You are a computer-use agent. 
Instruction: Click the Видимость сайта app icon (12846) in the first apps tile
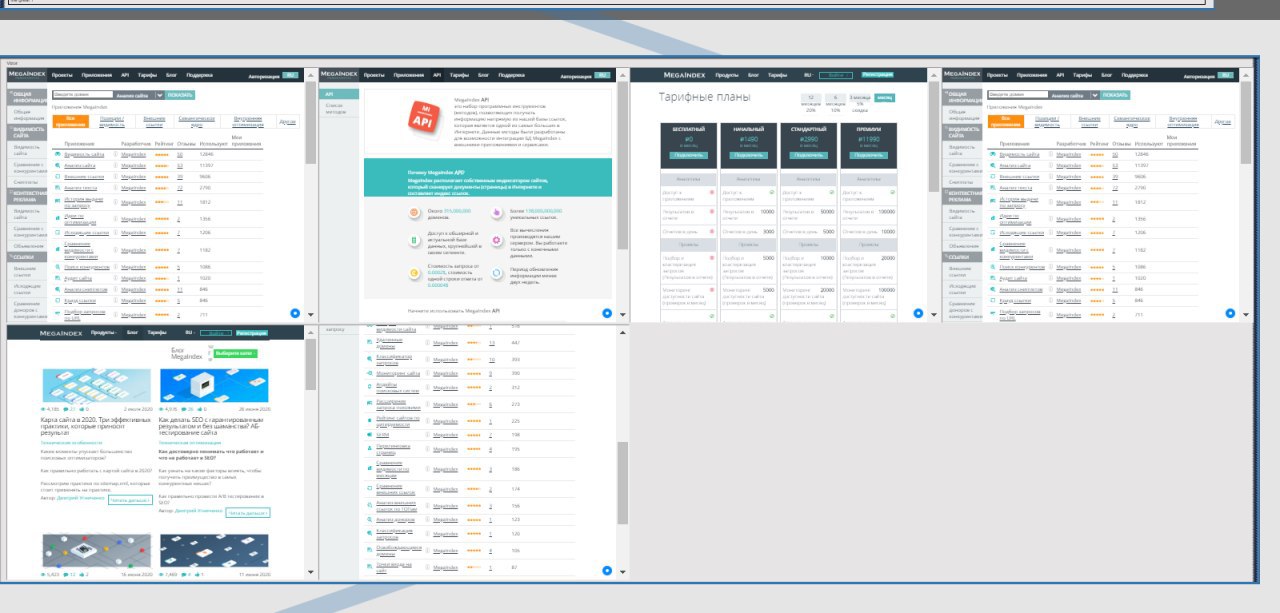(x=57, y=155)
